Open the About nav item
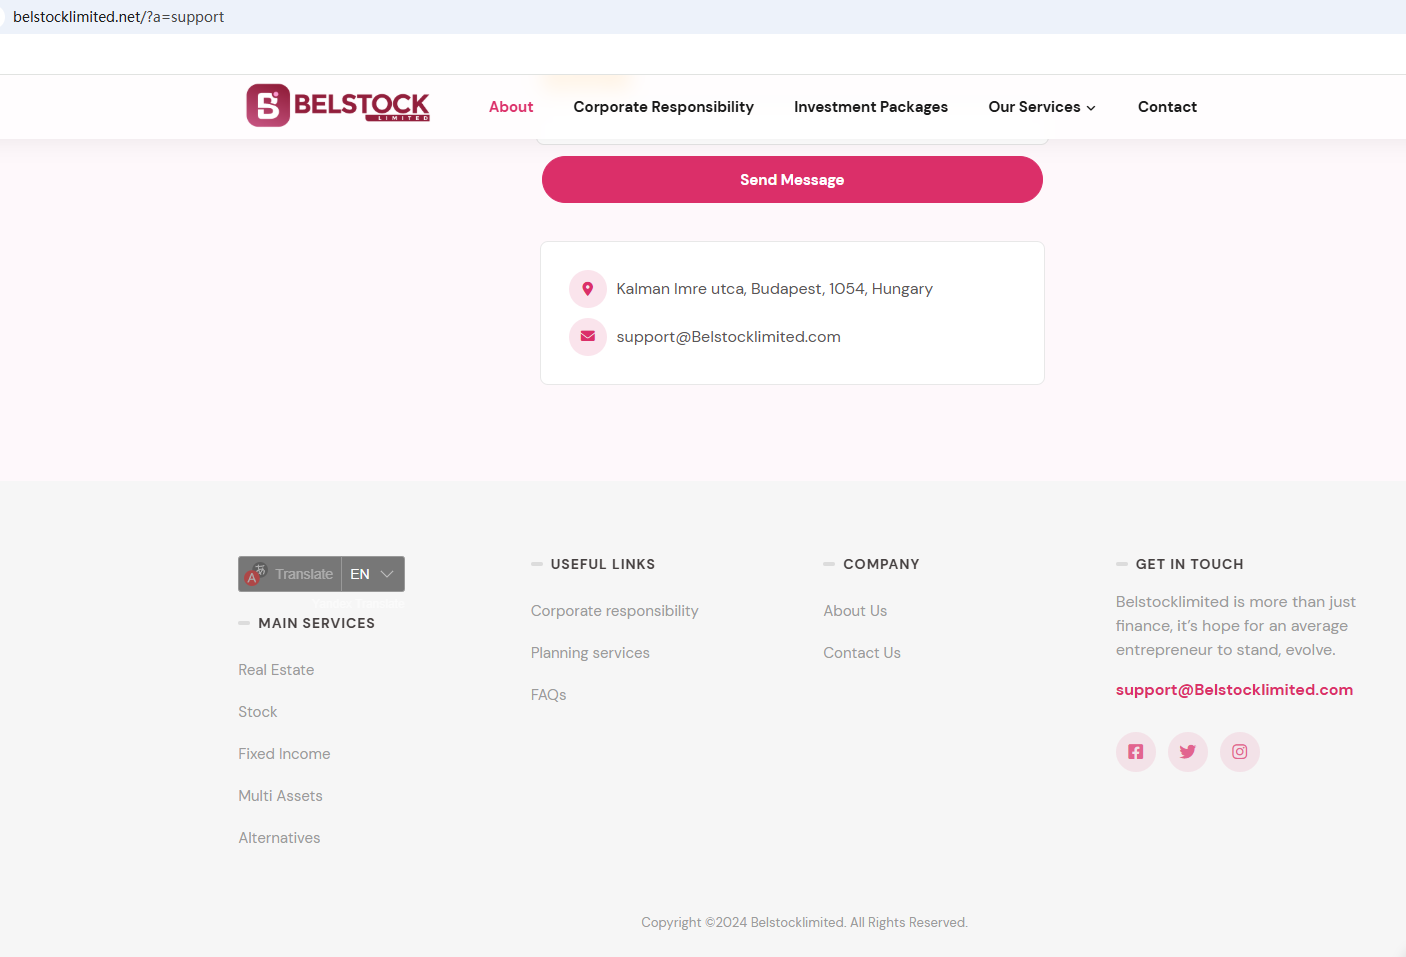1406x957 pixels. pos(511,107)
